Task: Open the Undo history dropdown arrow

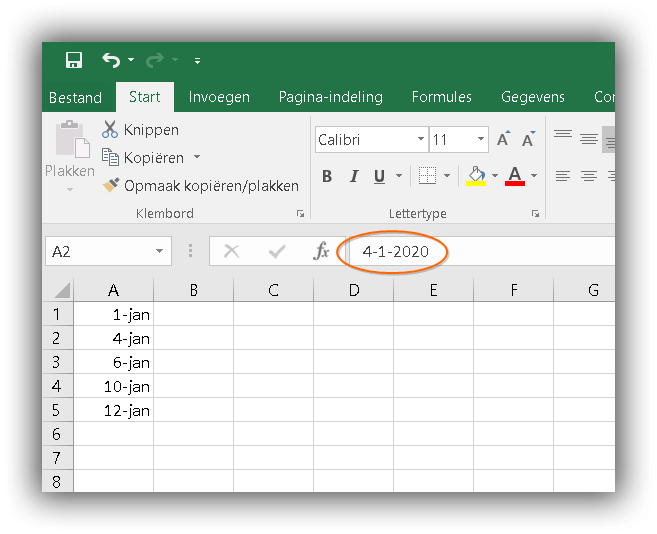Action: tap(131, 60)
